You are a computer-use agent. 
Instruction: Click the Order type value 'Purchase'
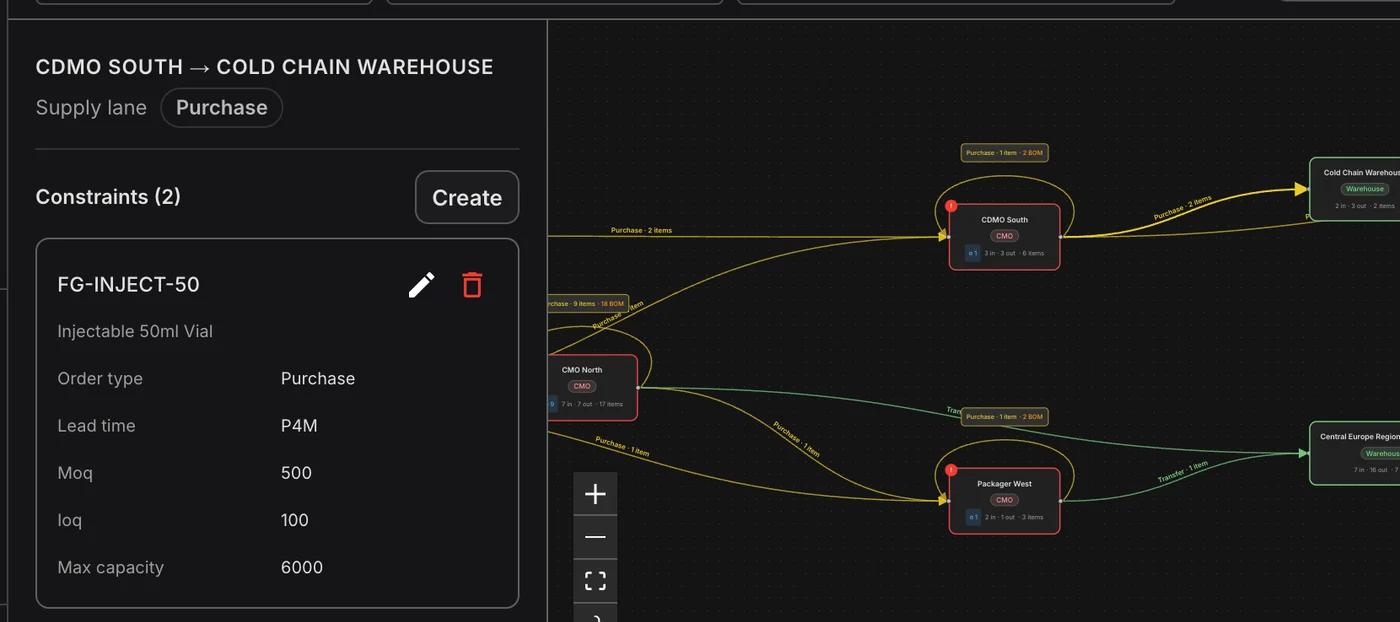[318, 379]
